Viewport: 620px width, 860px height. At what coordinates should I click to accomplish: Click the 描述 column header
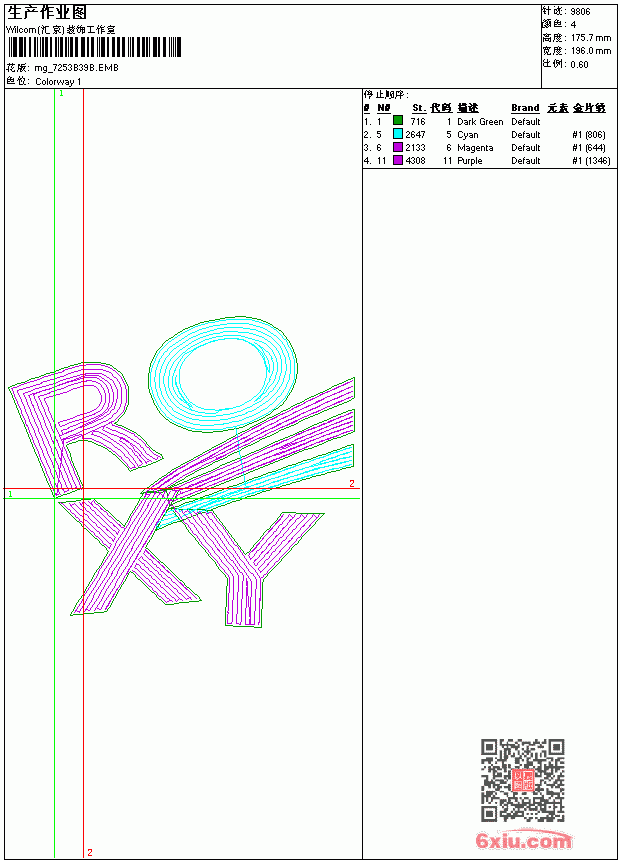click(x=468, y=108)
